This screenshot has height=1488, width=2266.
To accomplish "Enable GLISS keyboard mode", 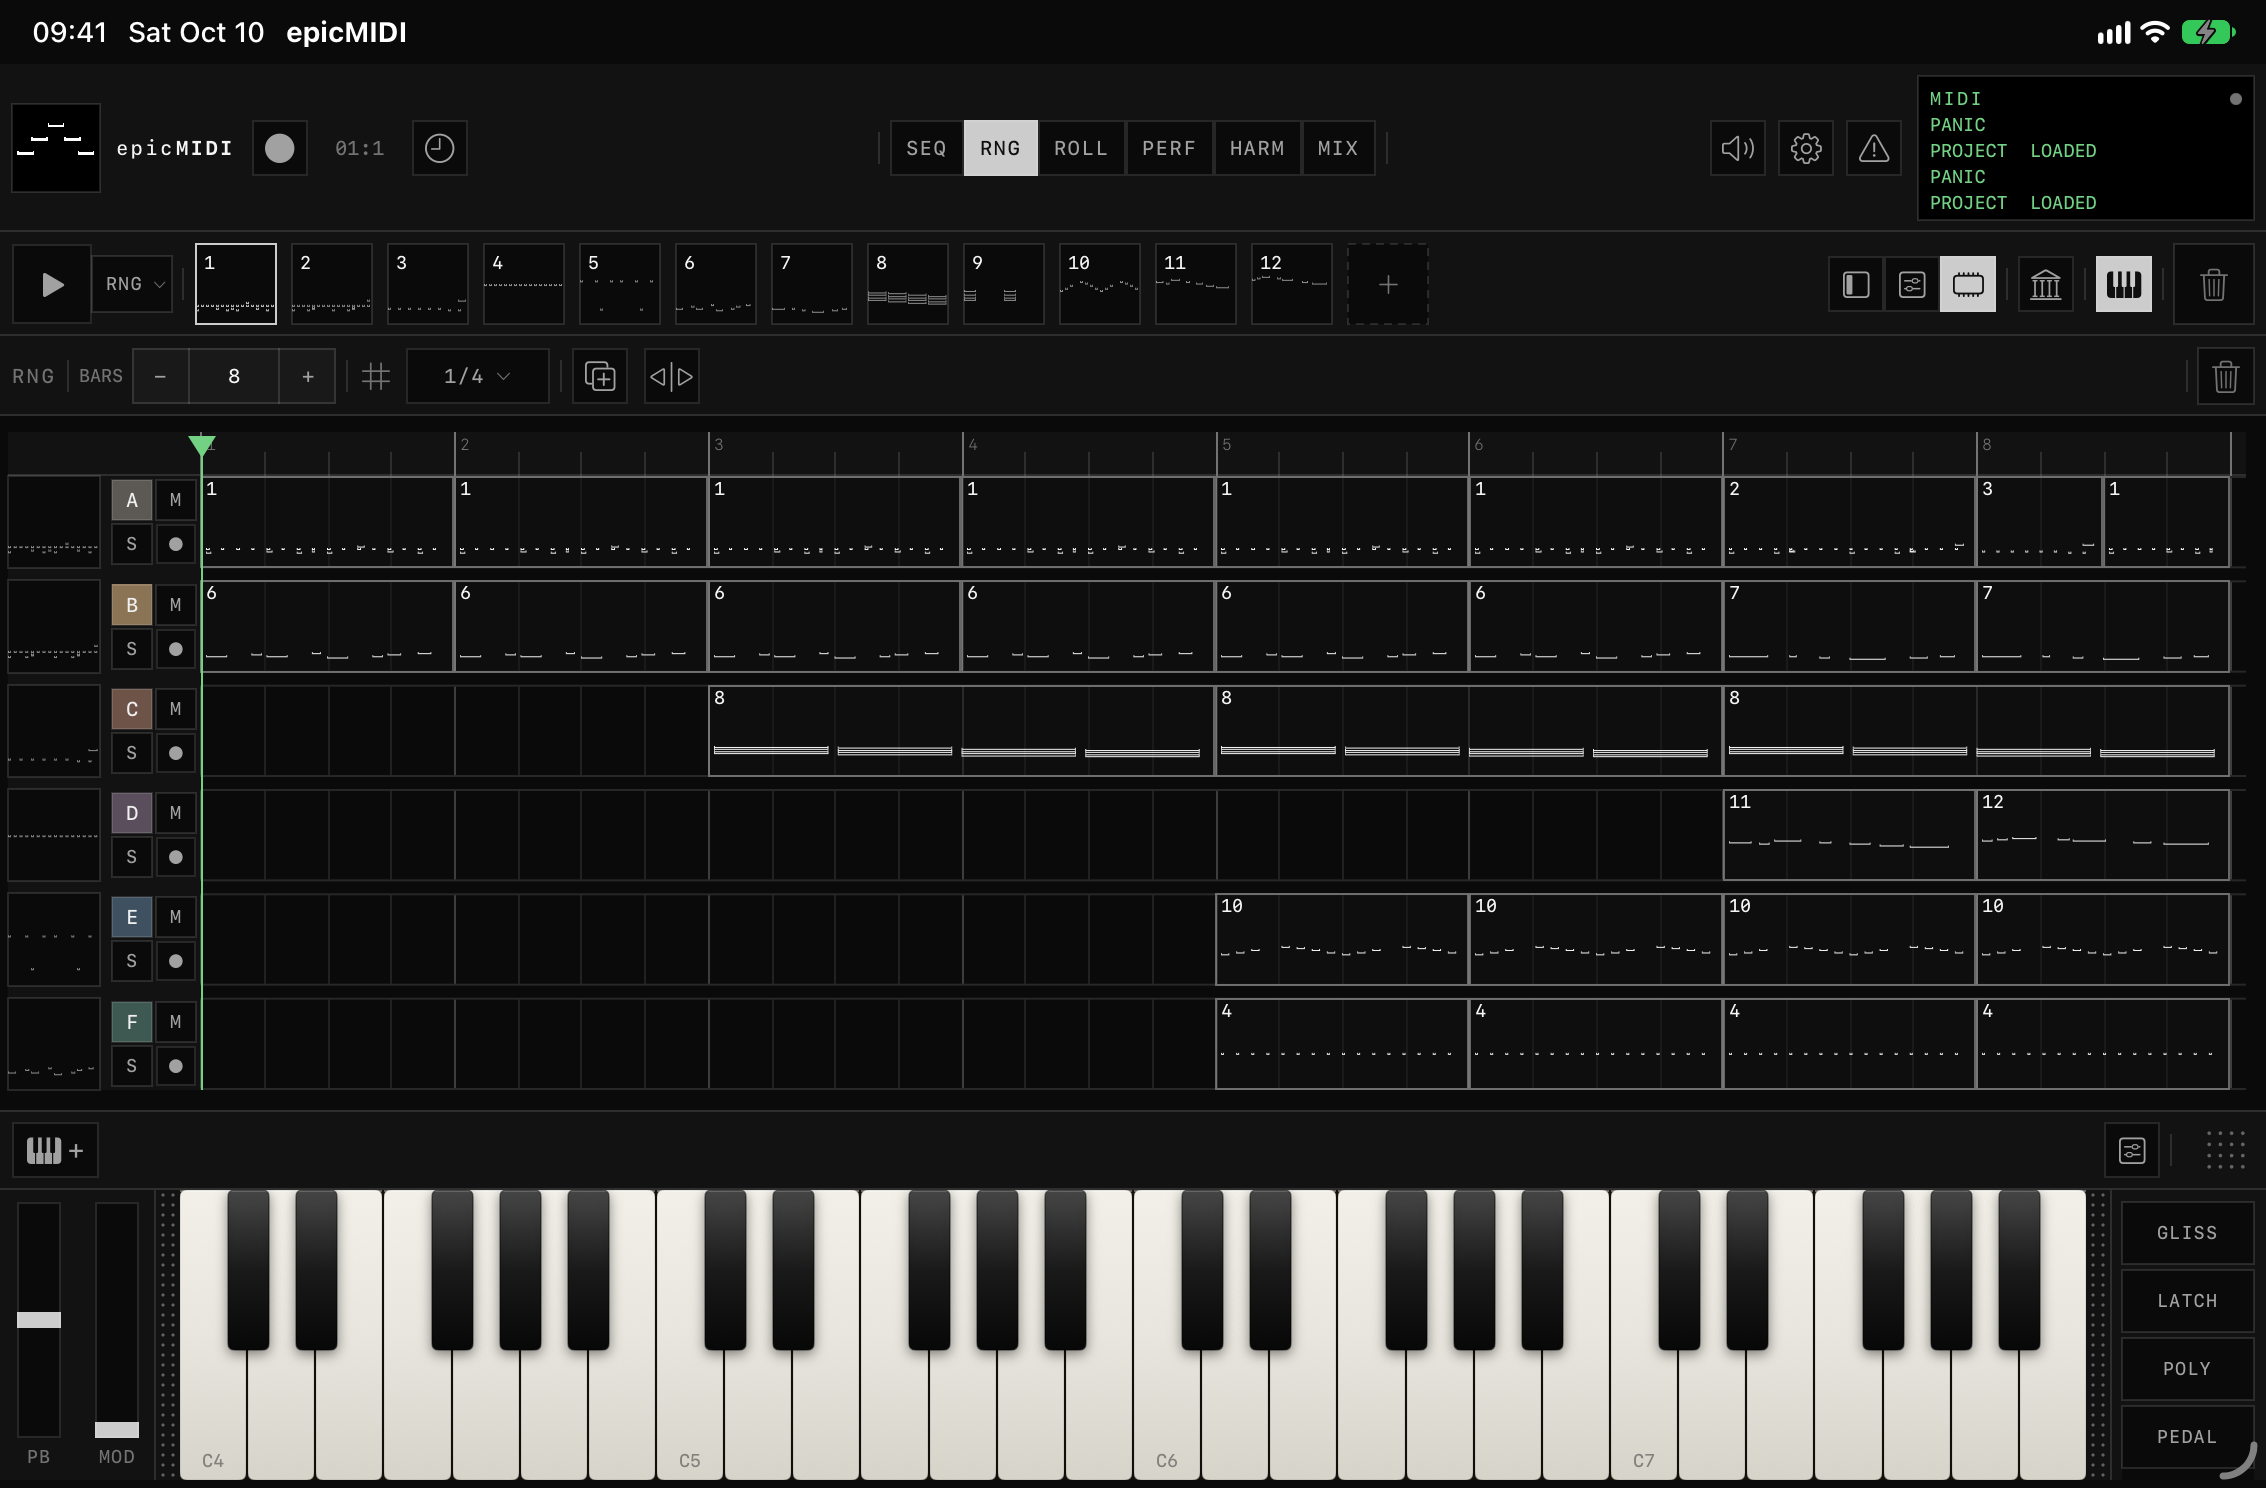I will pos(2187,1233).
